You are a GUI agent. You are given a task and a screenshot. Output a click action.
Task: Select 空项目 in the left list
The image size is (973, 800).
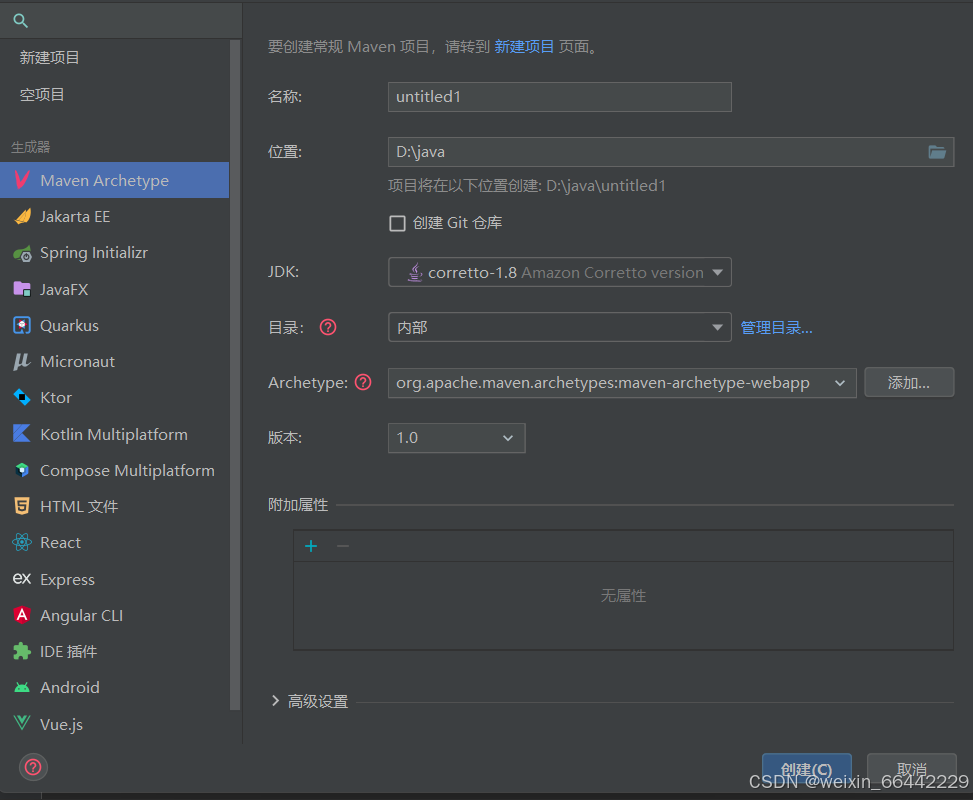click(42, 94)
